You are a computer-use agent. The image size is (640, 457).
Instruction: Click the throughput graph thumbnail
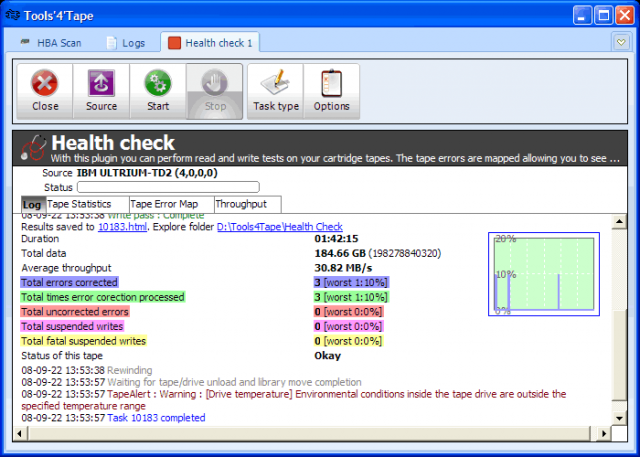[x=544, y=276]
